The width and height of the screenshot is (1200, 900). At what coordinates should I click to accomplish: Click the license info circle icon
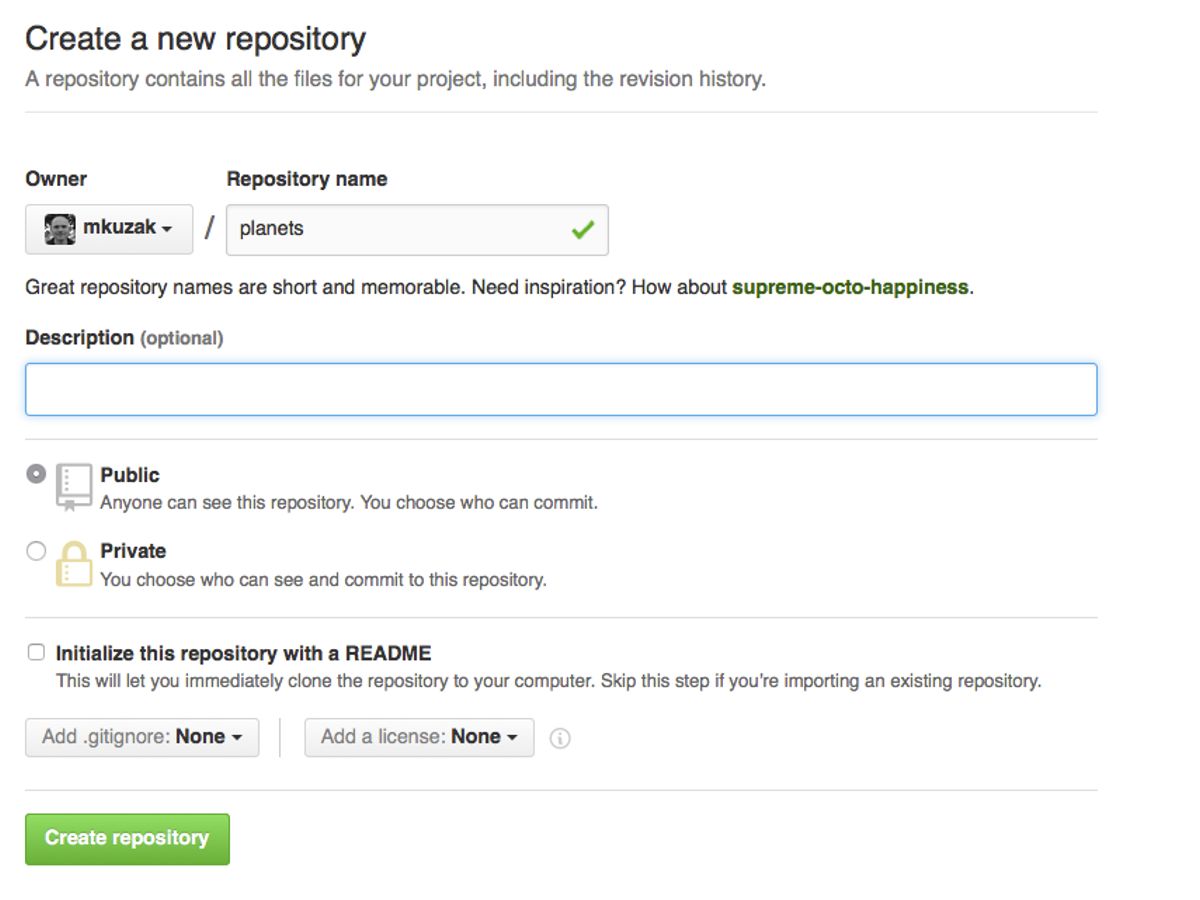click(x=561, y=738)
